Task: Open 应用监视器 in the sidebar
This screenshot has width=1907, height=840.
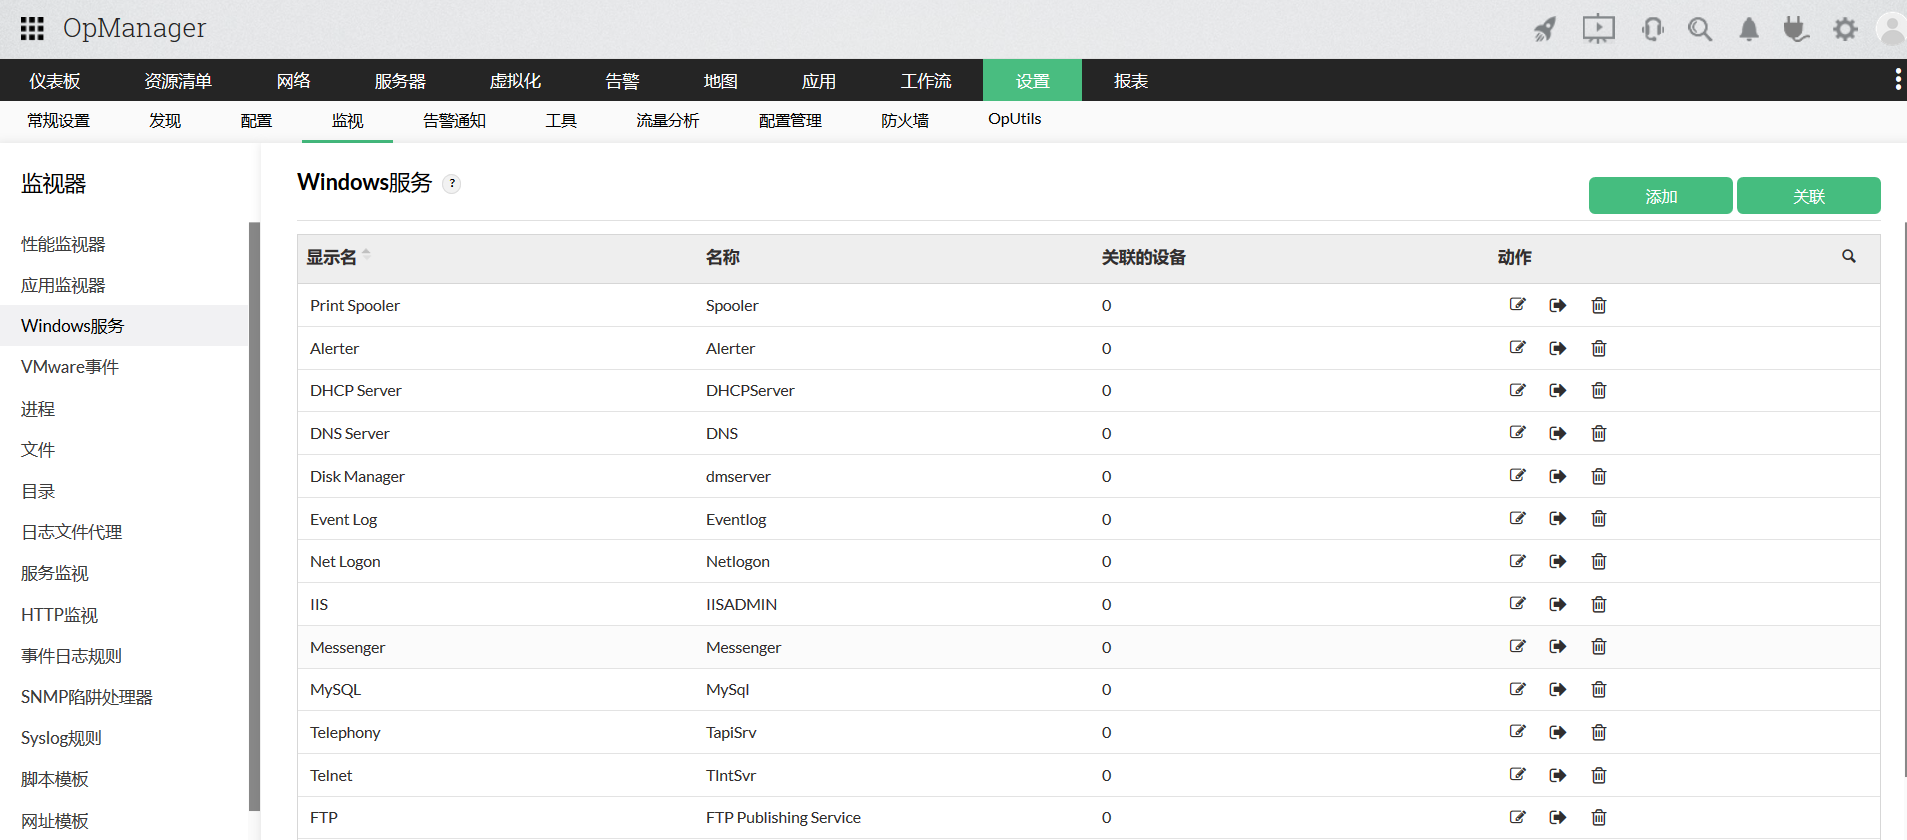Action: point(63,285)
